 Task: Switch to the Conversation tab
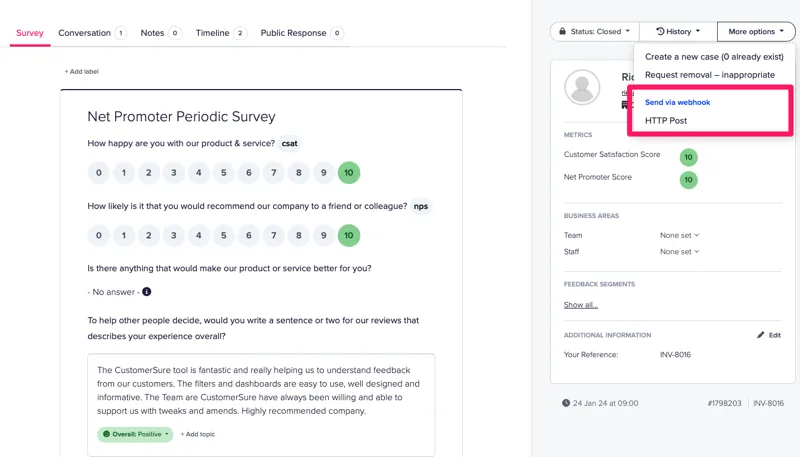[x=91, y=33]
